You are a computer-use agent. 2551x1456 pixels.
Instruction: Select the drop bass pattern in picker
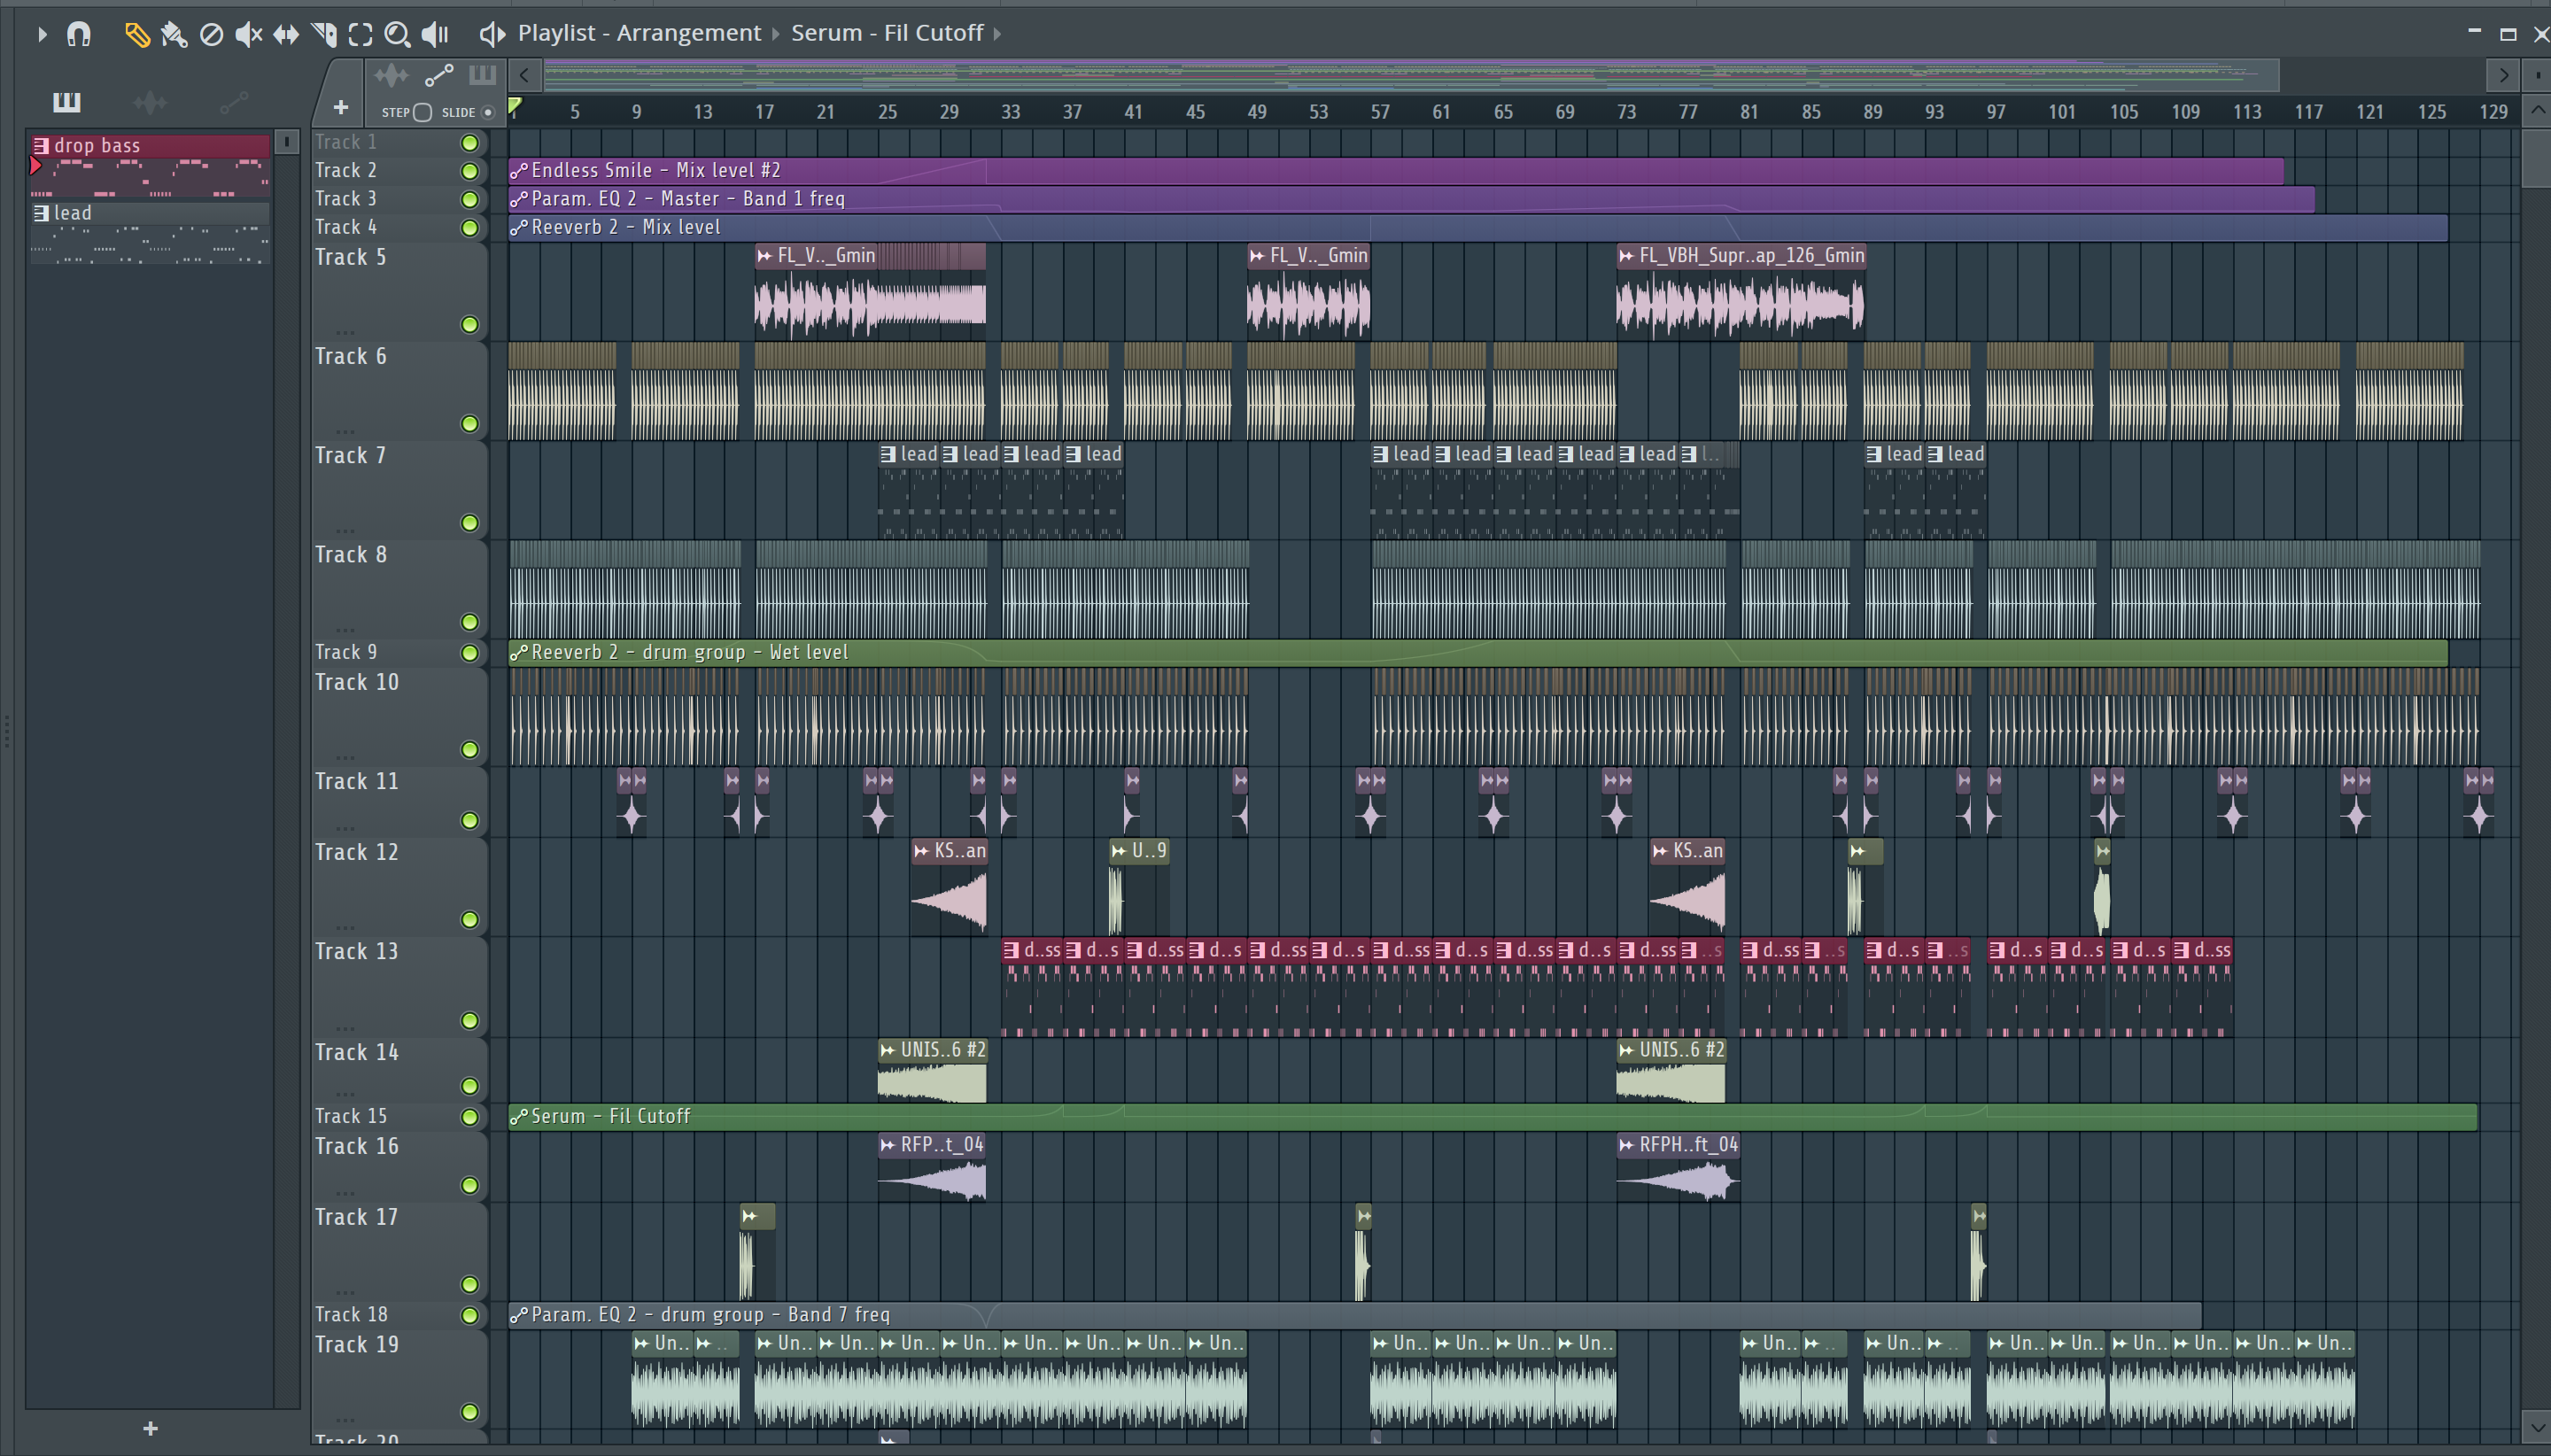(150, 167)
